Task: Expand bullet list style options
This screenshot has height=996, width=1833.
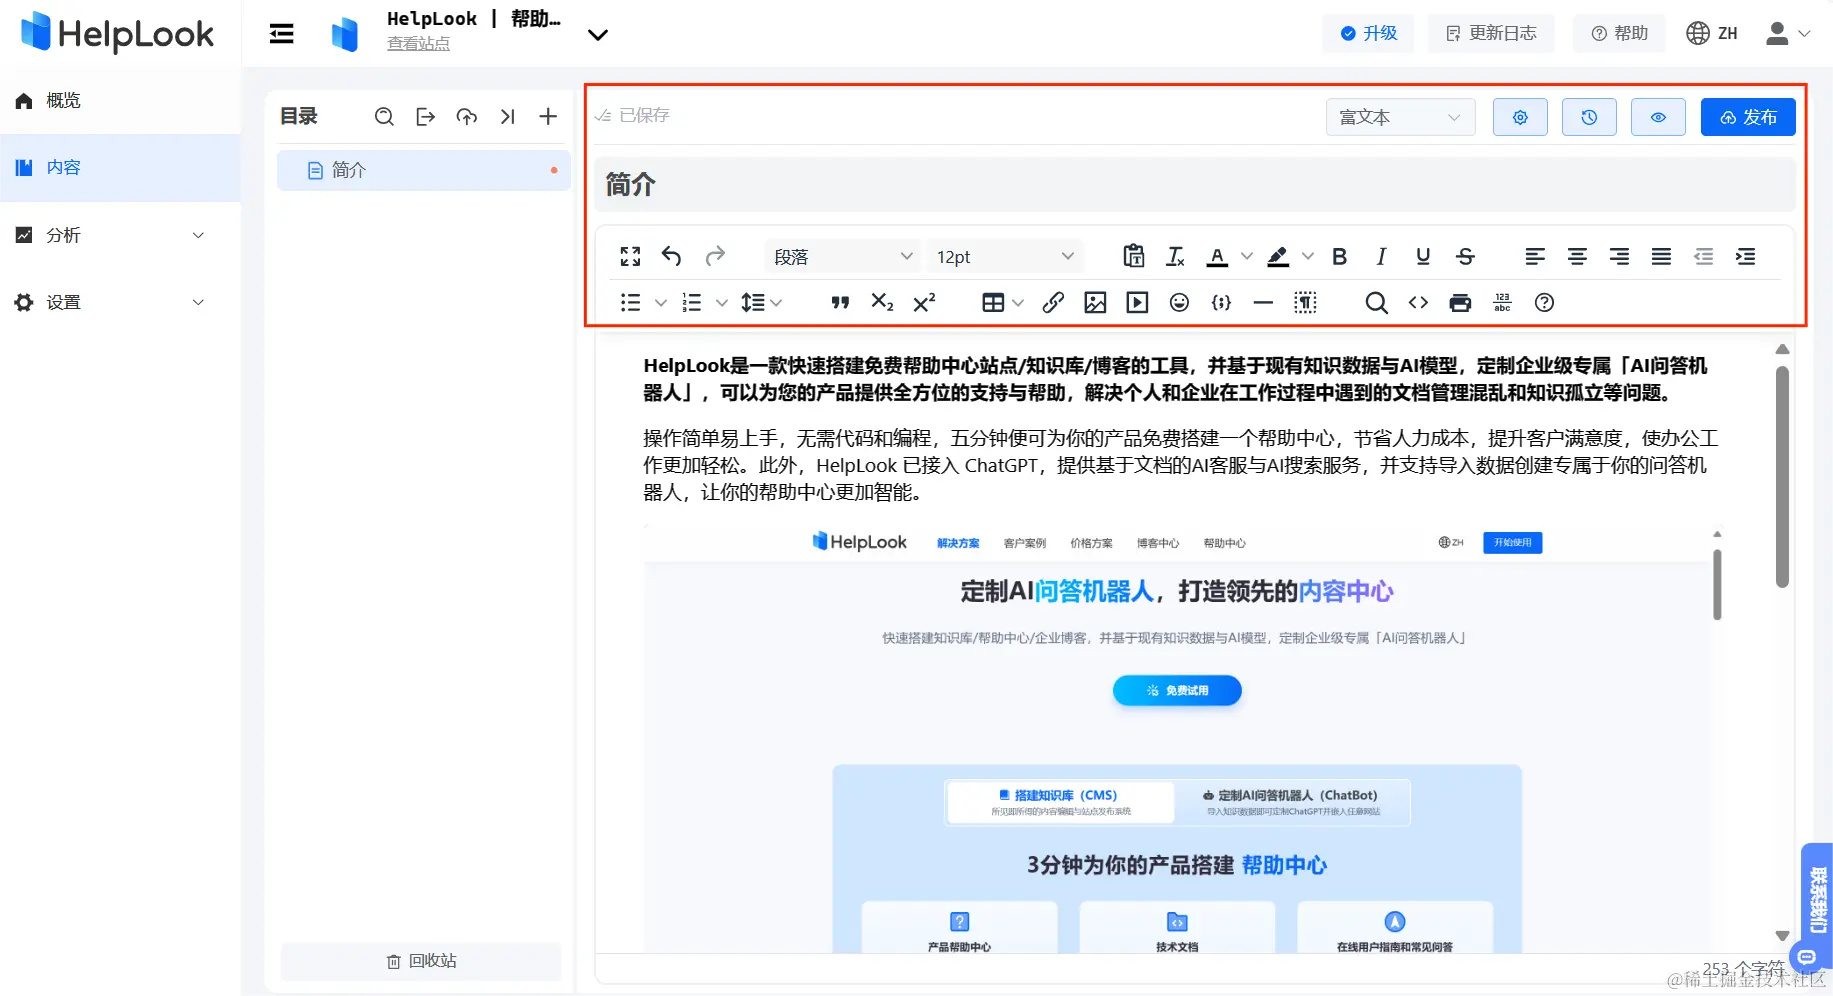Action: tap(660, 303)
